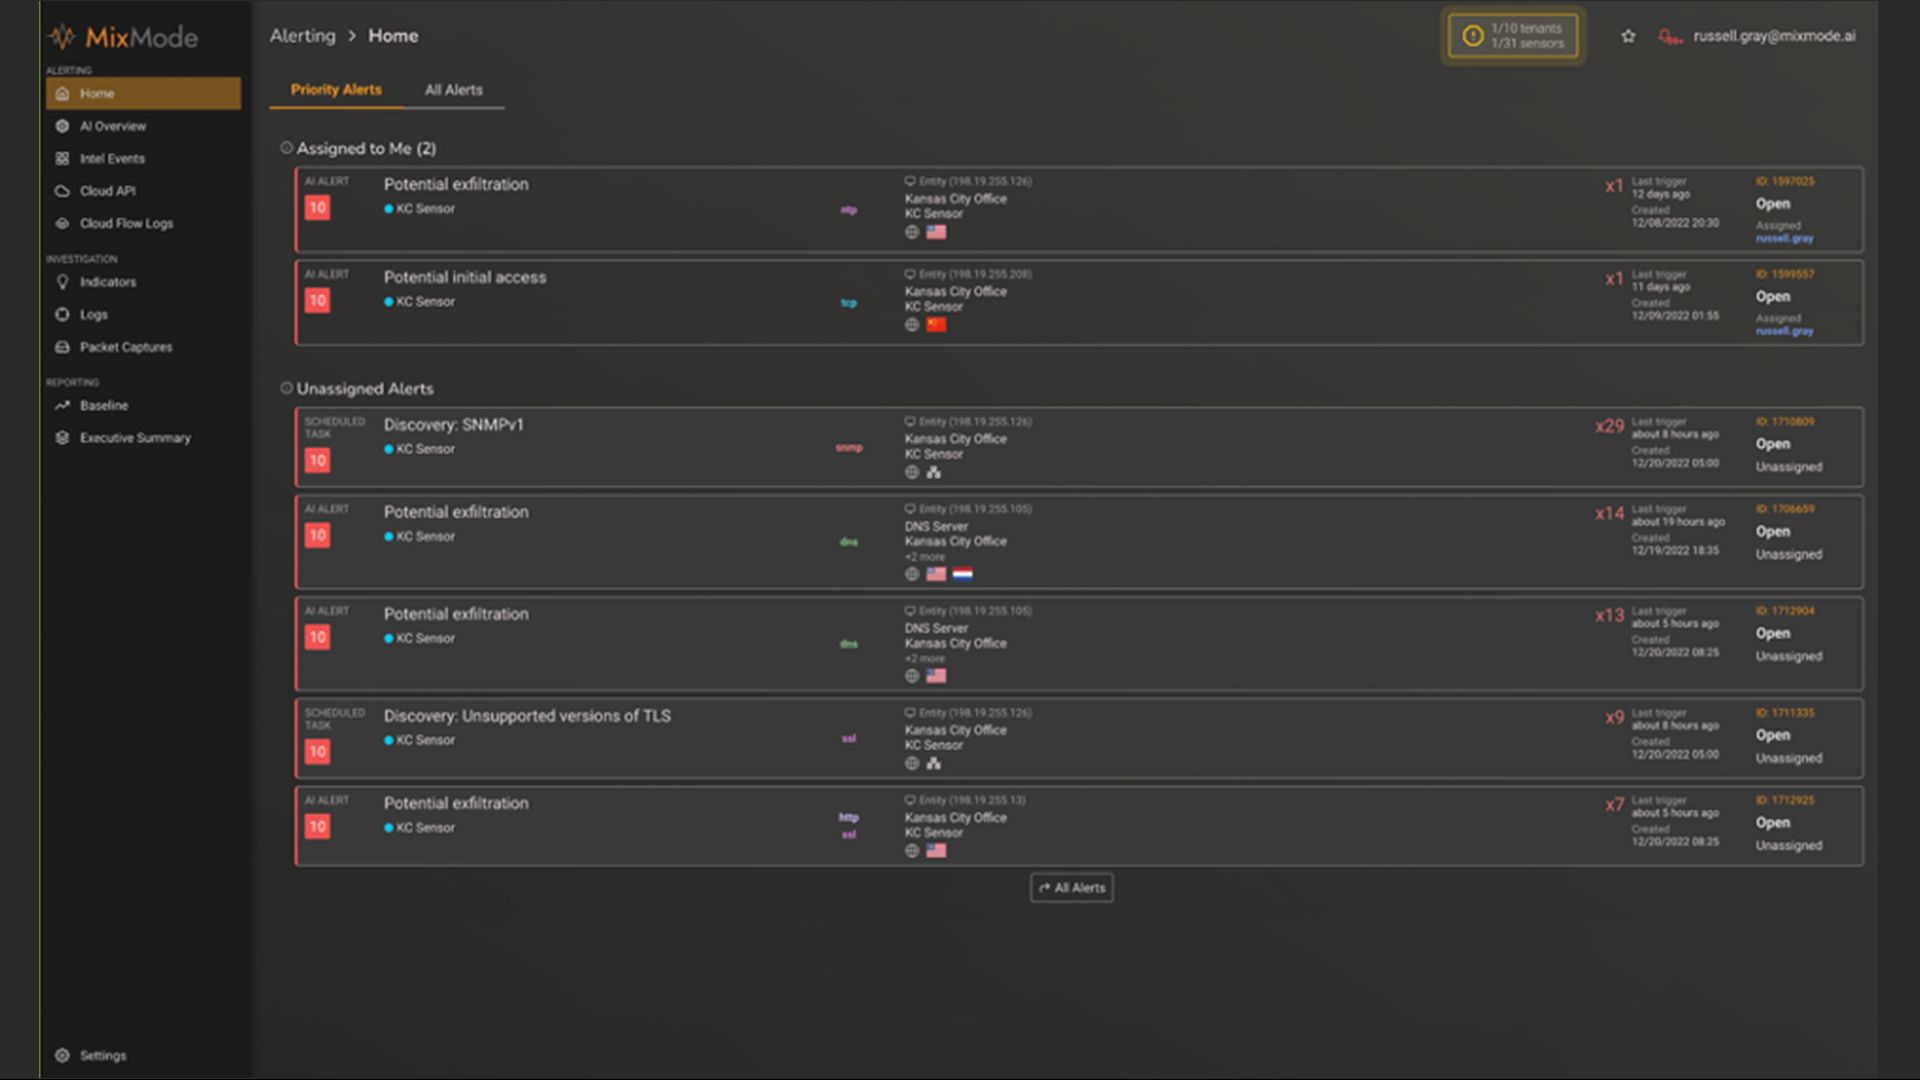Screen dimensions: 1920x1080
Task: Open Discovery: Unsupported versions of TLS alert
Action: pos(527,716)
